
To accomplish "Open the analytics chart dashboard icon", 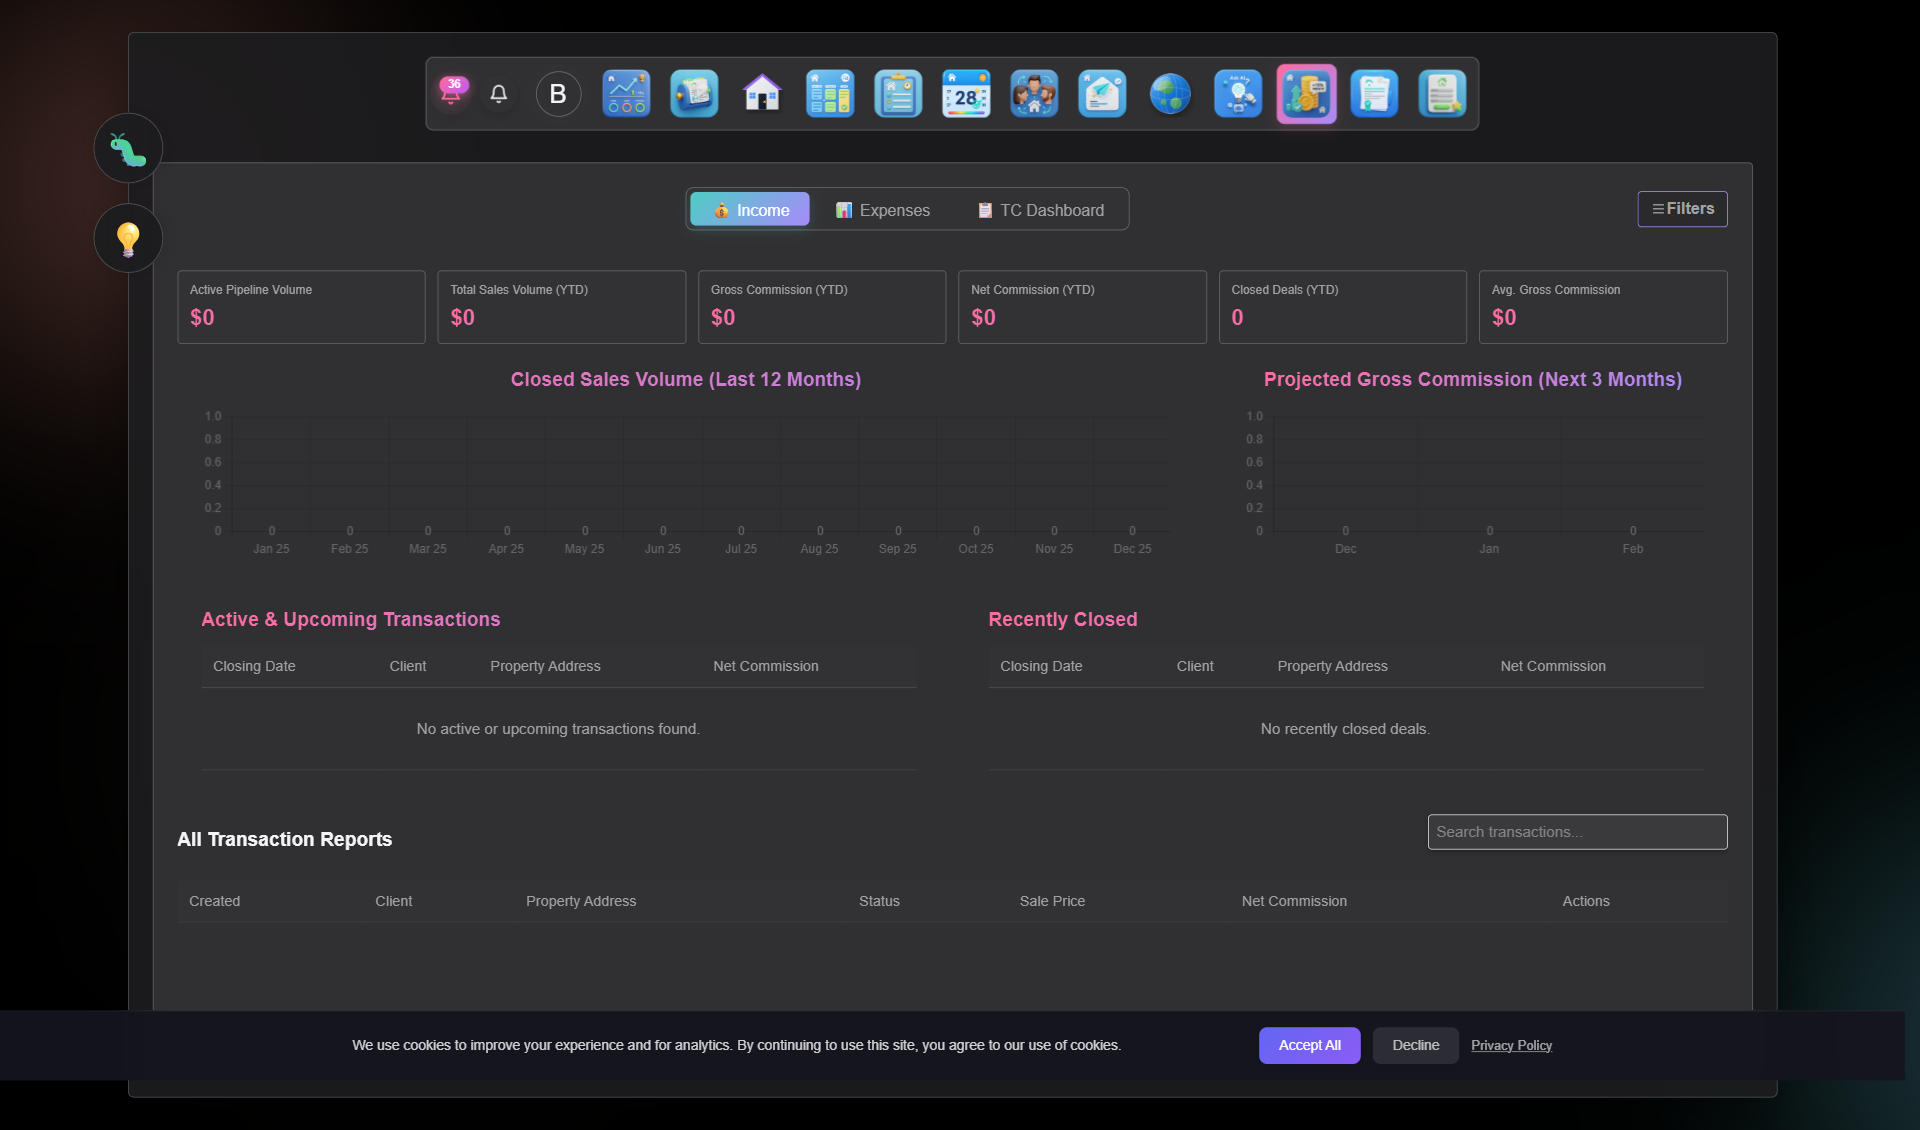I will (626, 94).
